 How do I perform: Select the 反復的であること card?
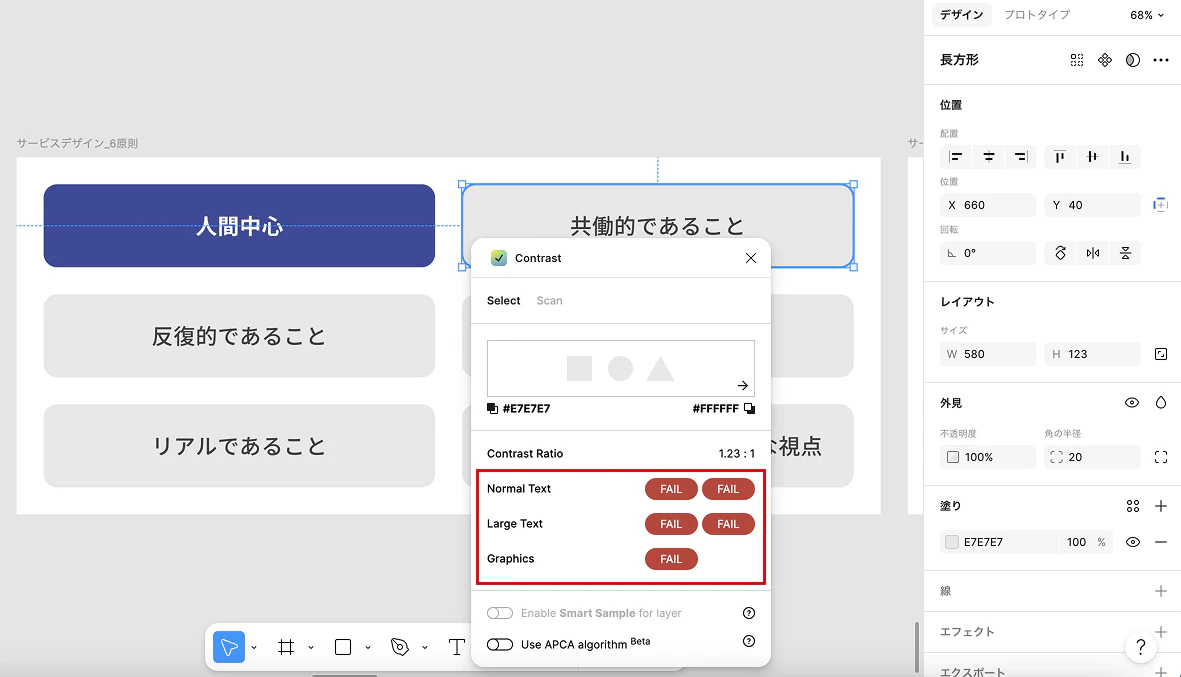point(240,336)
